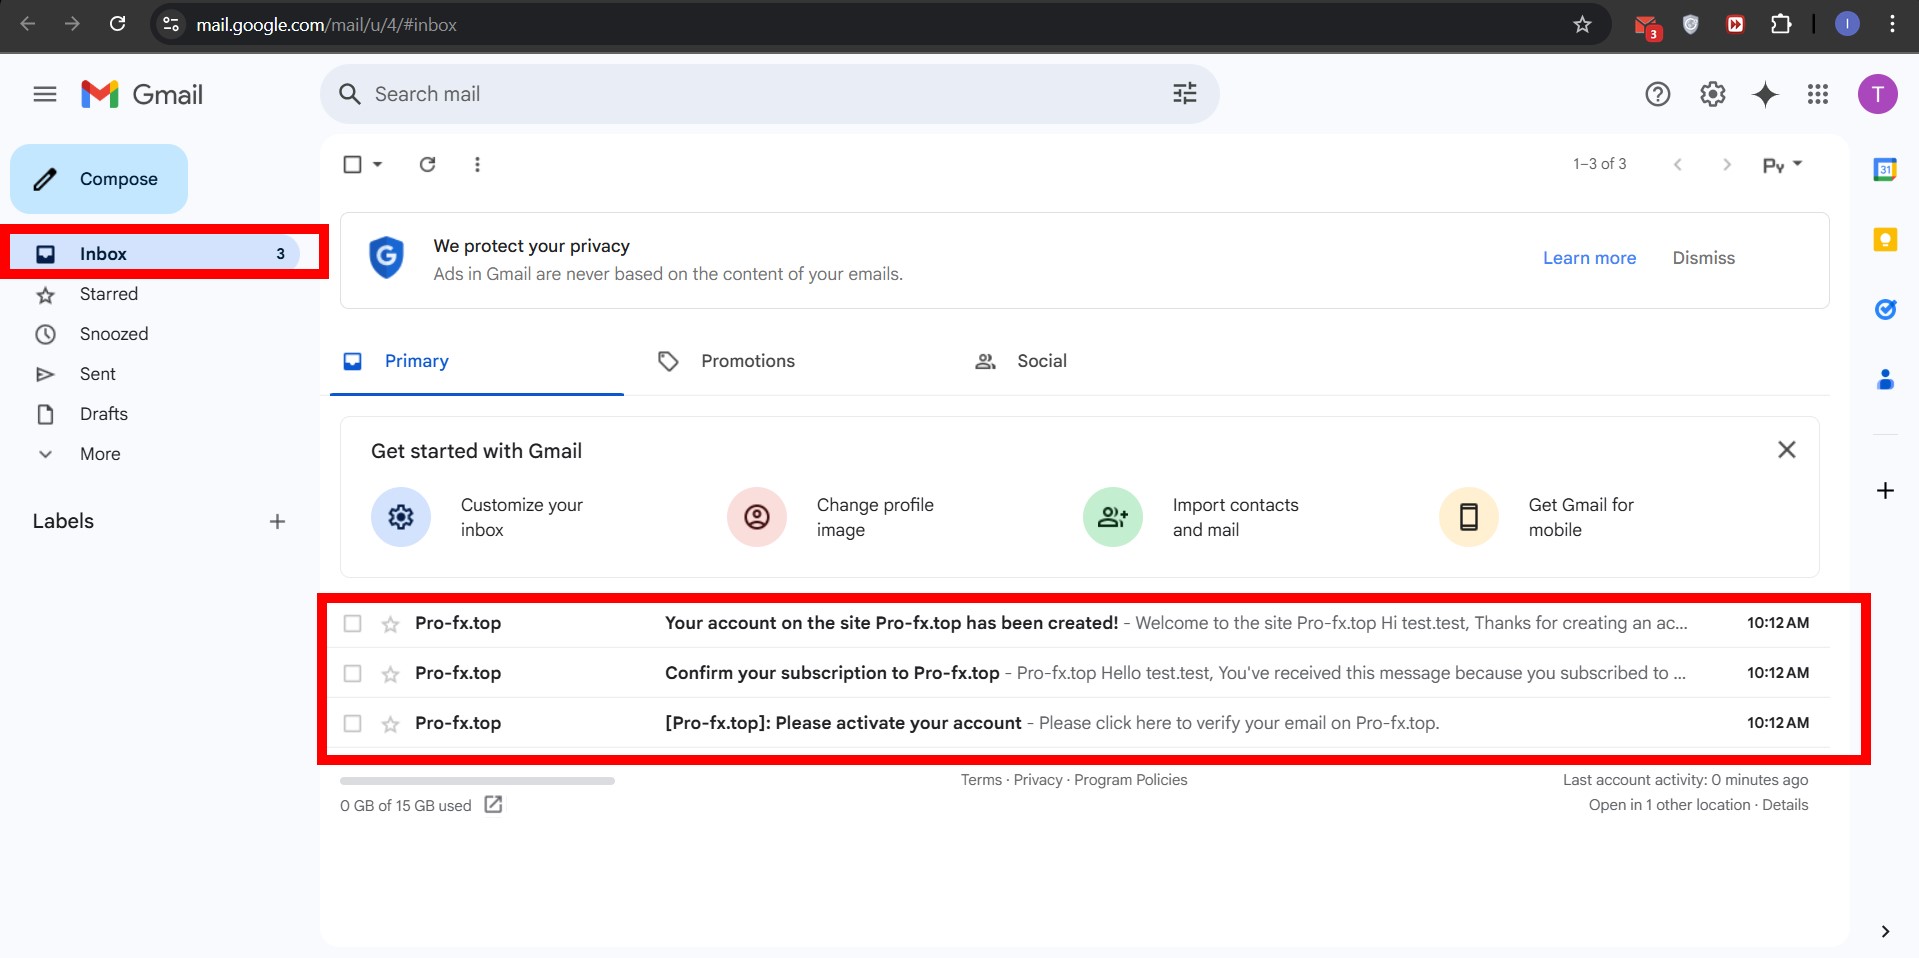Check the 'Please activate your account' email
Image resolution: width=1919 pixels, height=958 pixels.
(352, 723)
